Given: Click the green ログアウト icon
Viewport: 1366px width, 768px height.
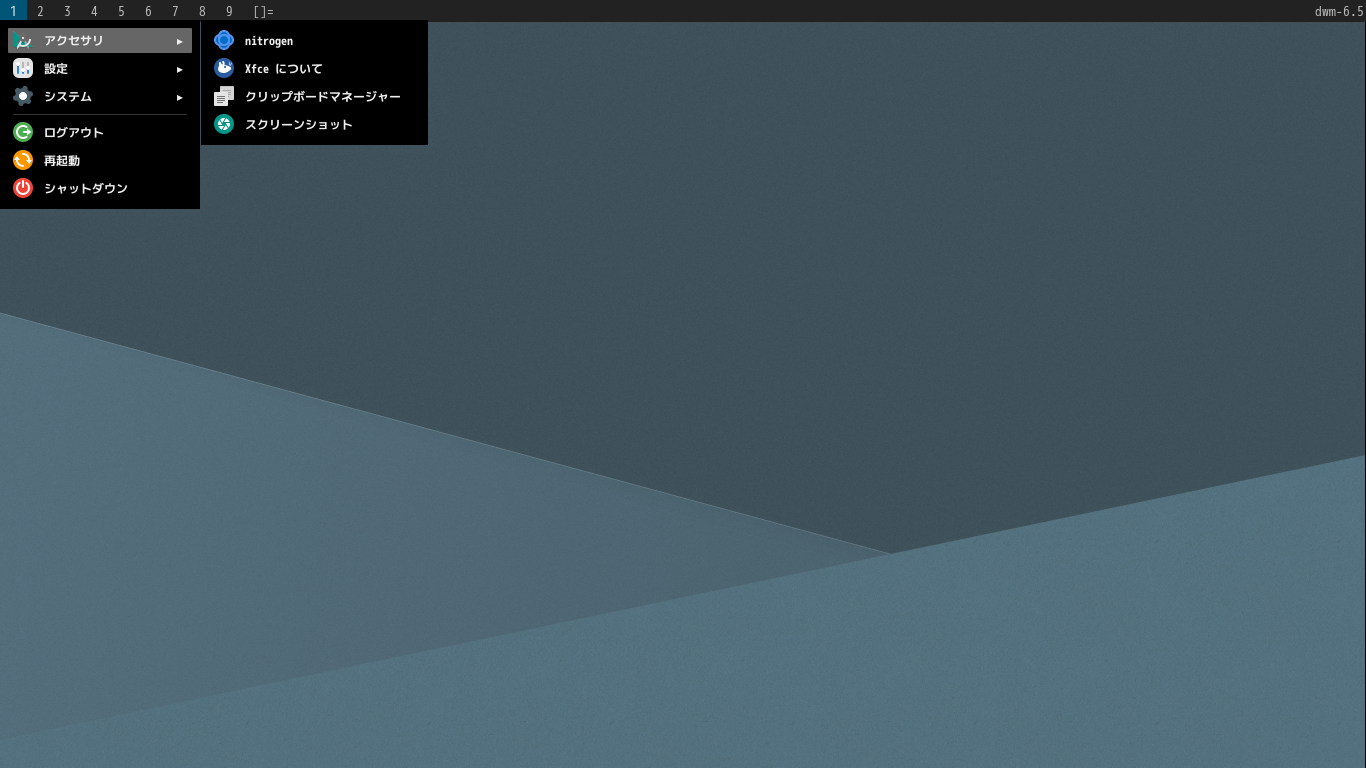Looking at the screenshot, I should pos(22,132).
